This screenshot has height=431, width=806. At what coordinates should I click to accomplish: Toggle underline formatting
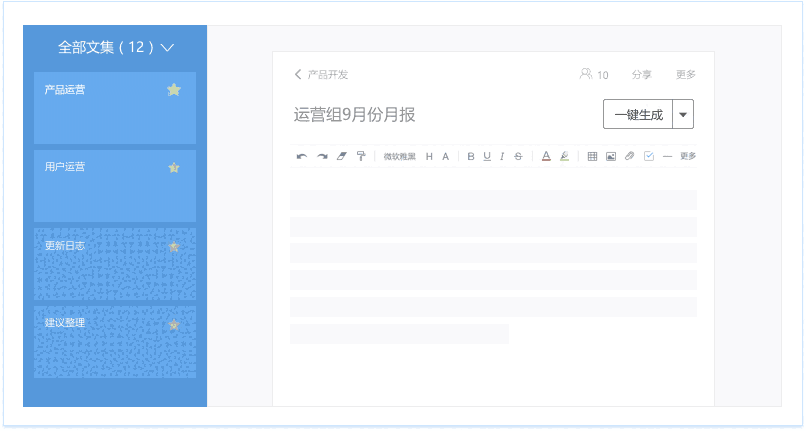coord(487,156)
